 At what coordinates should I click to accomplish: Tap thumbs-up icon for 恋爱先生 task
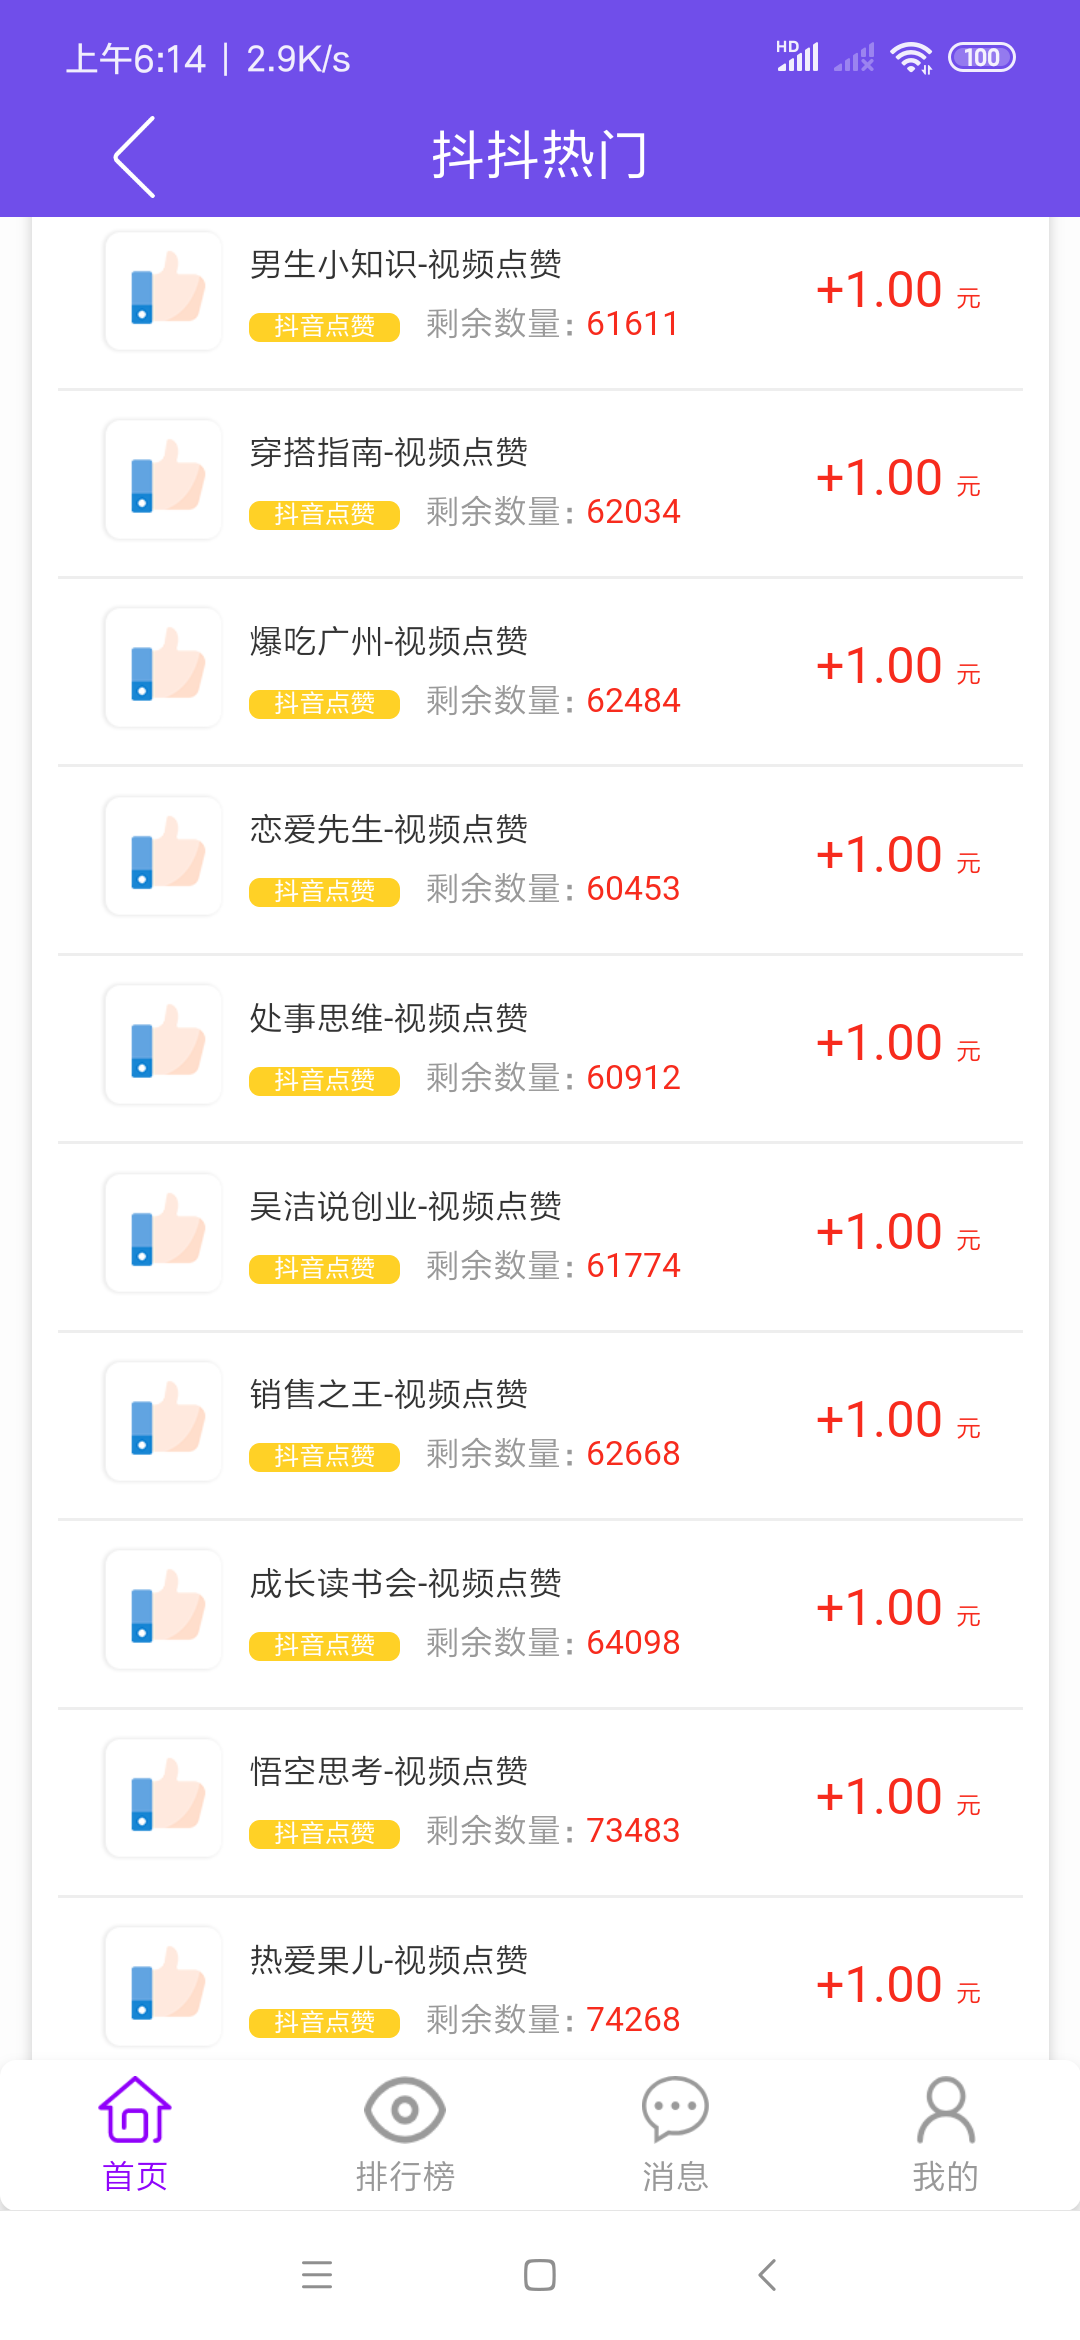tap(163, 856)
